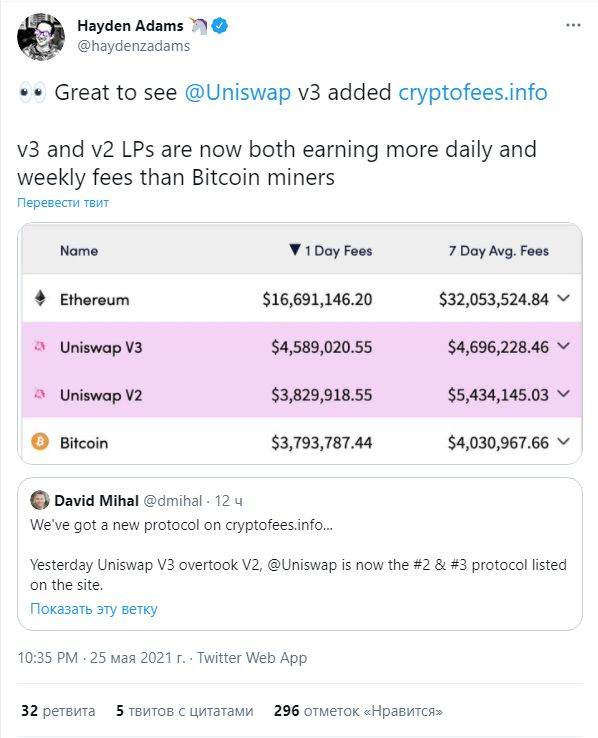Expand the Uniswap V3 row chevron
Viewport: 598px width, 738px height.
[563, 346]
